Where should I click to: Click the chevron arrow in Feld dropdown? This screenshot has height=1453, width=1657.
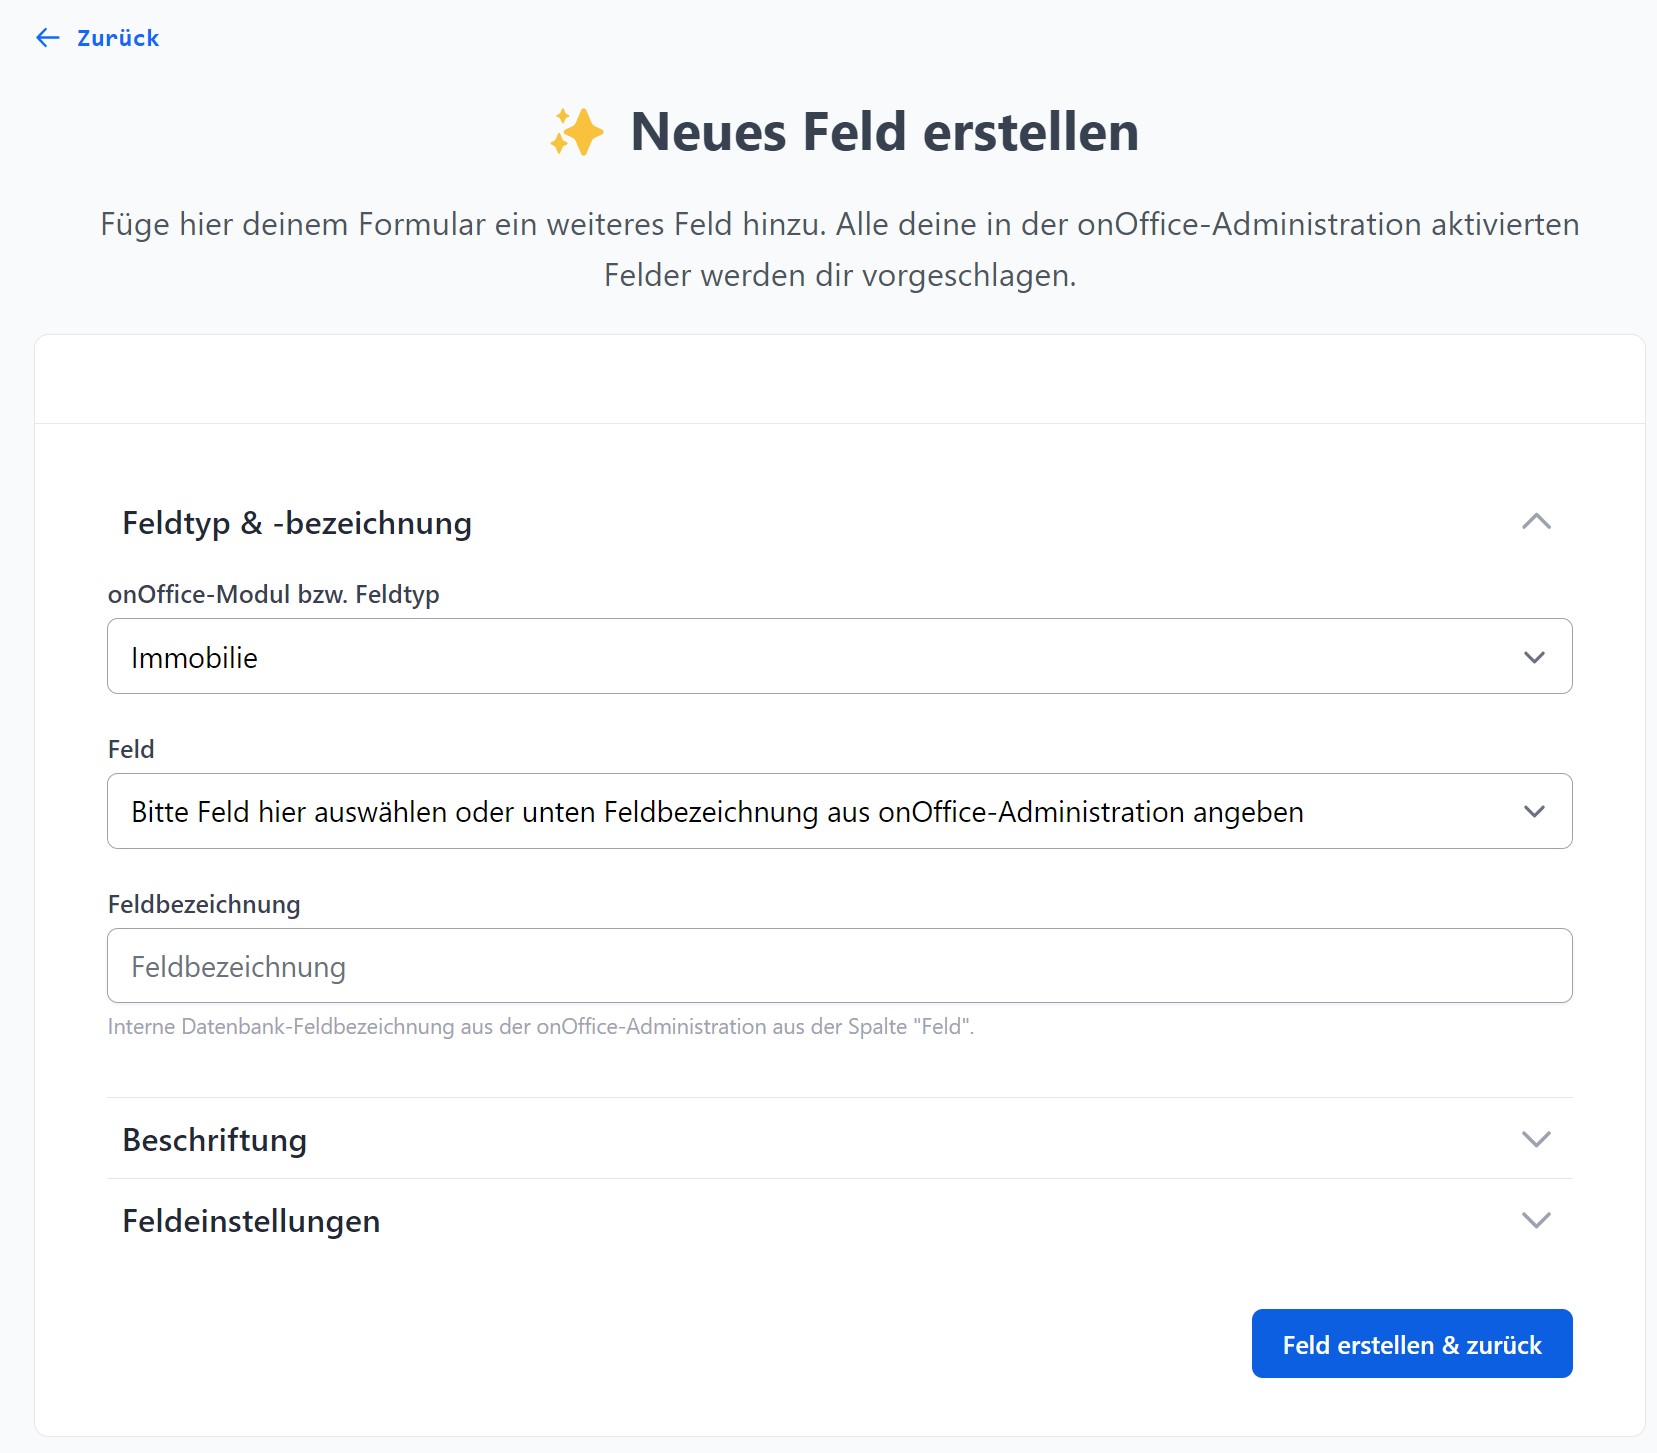(1534, 811)
